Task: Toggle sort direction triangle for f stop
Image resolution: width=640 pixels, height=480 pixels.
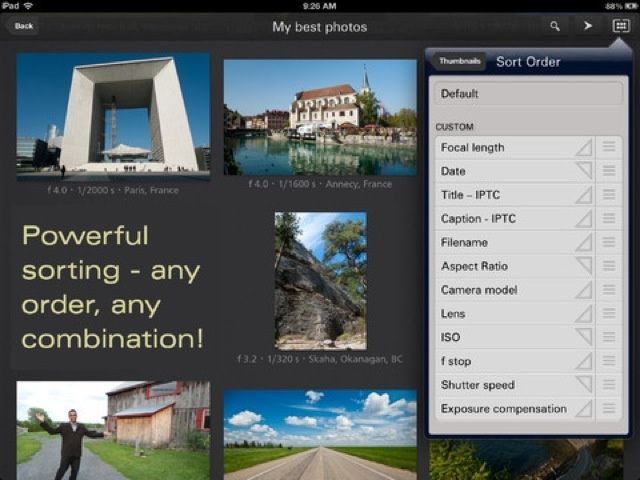Action: coord(584,361)
